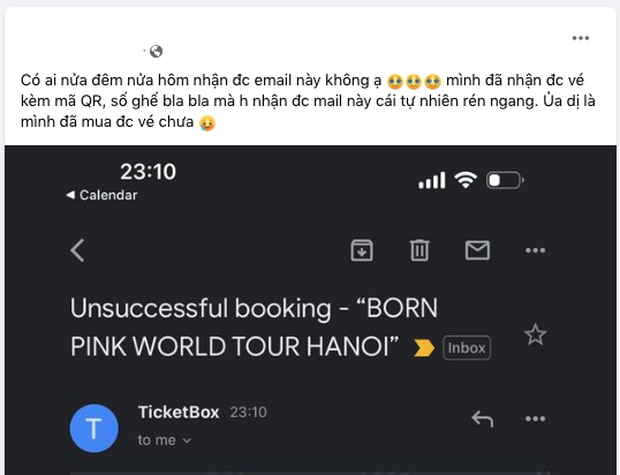620x475 pixels.
Task: Open more options beside the reply arrow
Action: tap(535, 419)
